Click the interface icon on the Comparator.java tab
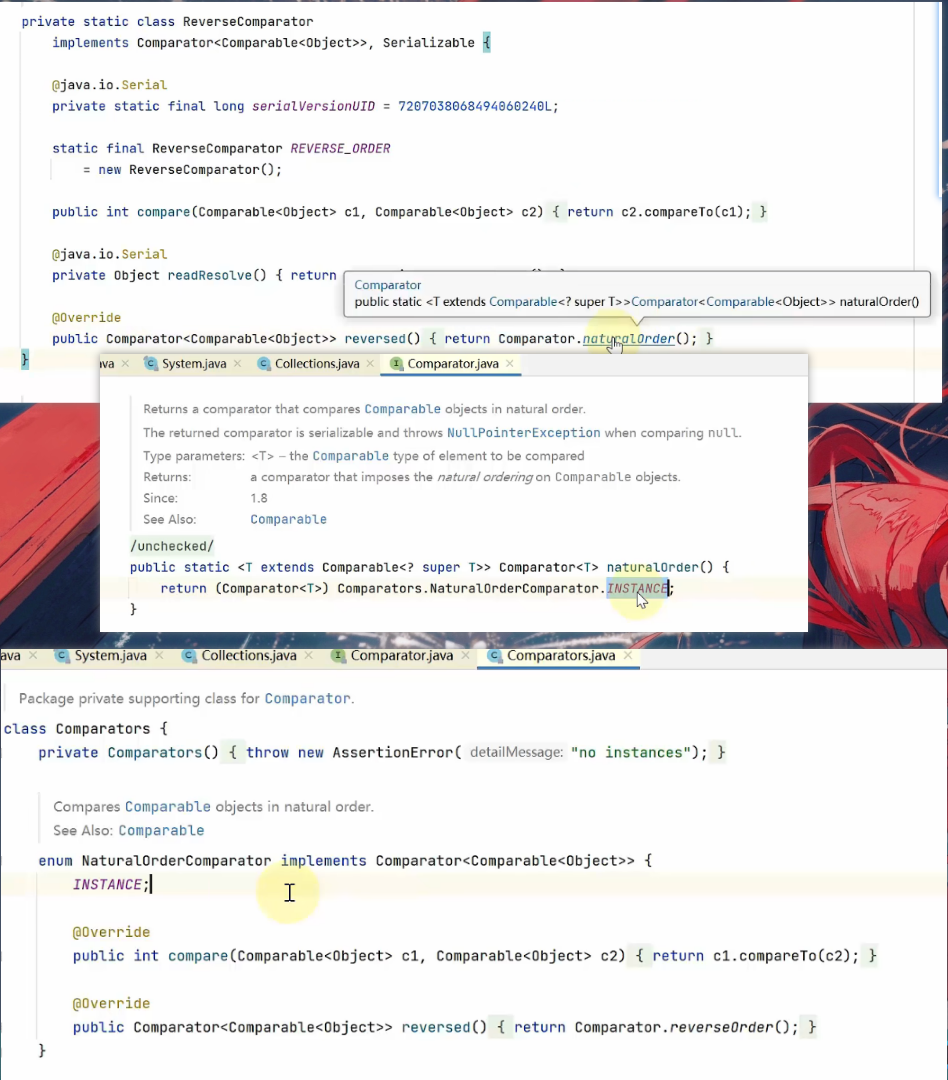948x1080 pixels. pos(396,363)
